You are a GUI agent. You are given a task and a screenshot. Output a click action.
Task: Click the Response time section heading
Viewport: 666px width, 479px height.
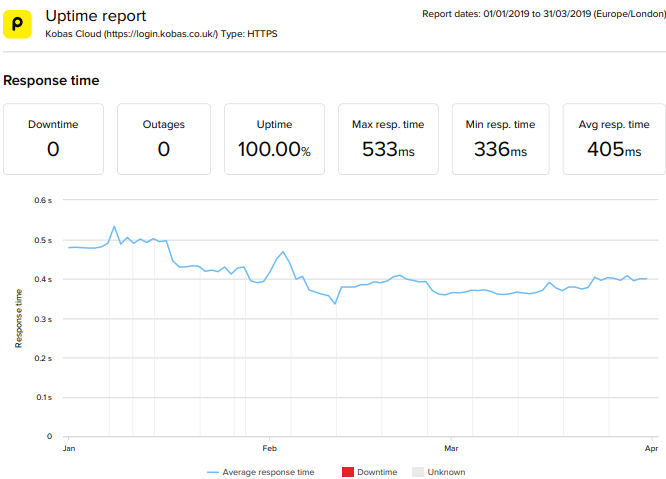coord(51,80)
